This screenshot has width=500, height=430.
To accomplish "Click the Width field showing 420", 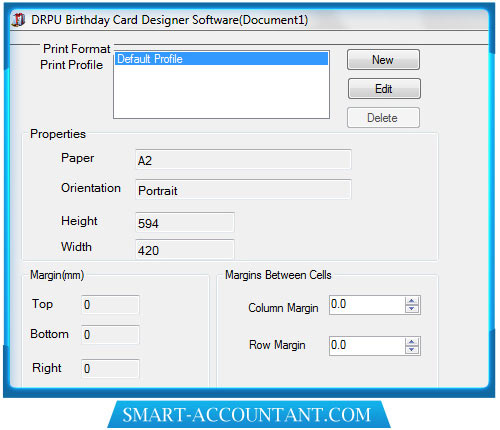I will (x=185, y=249).
